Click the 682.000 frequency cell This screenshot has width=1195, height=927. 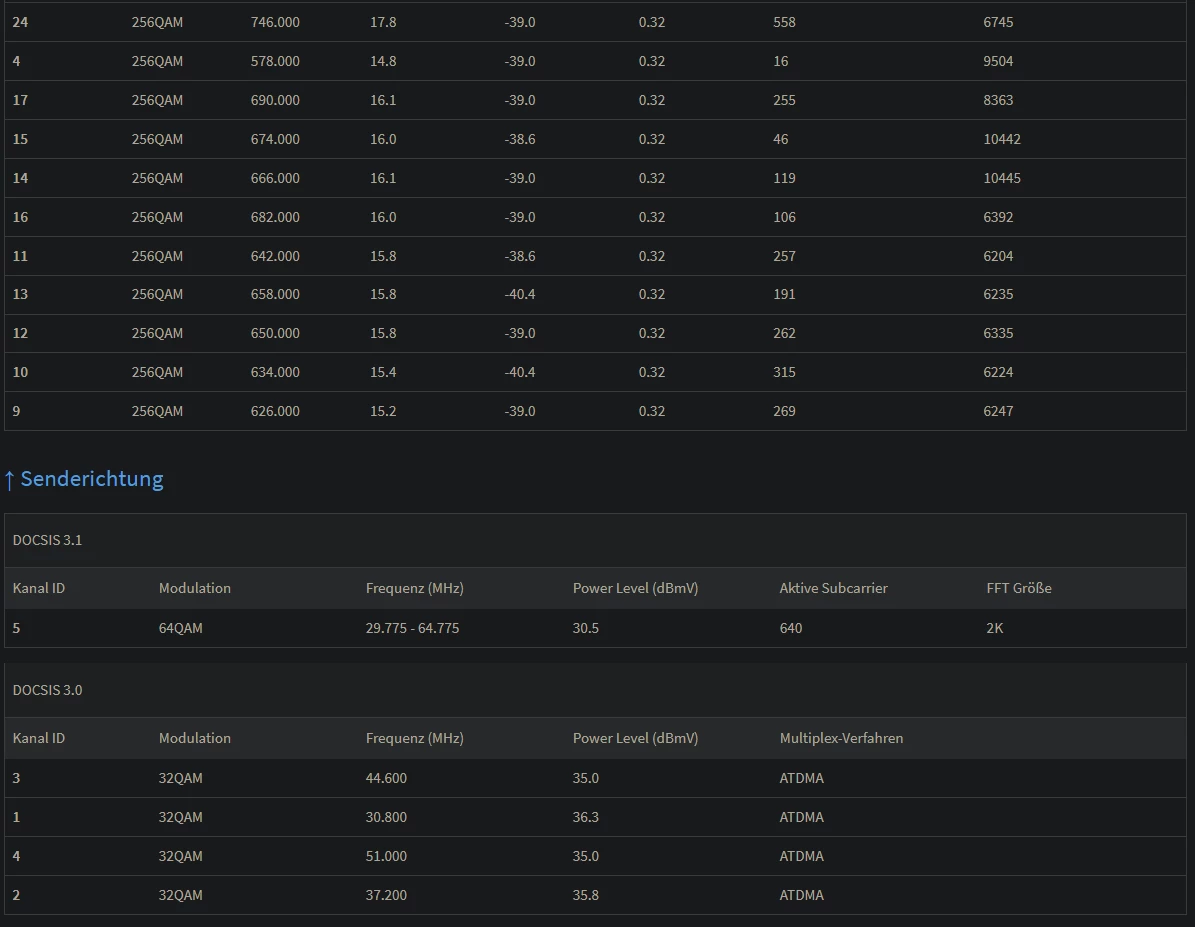click(x=275, y=217)
